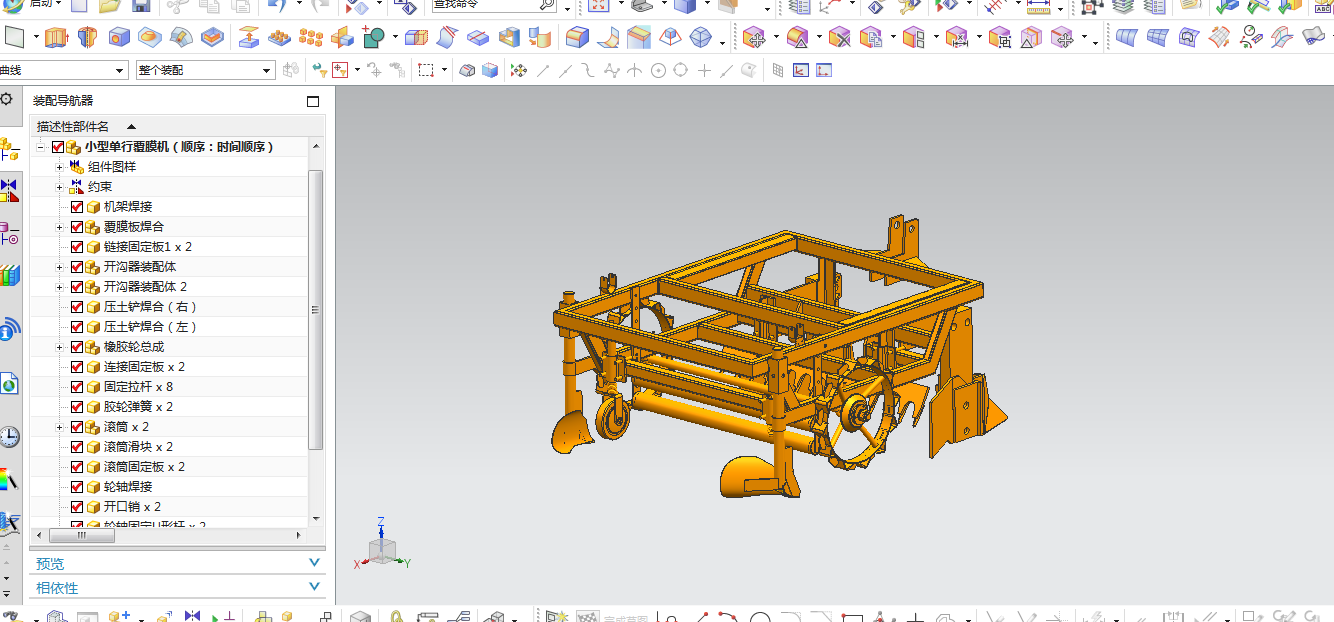
Task: Uncheck the 轮轴焊接 component checkbox
Action: pos(77,487)
